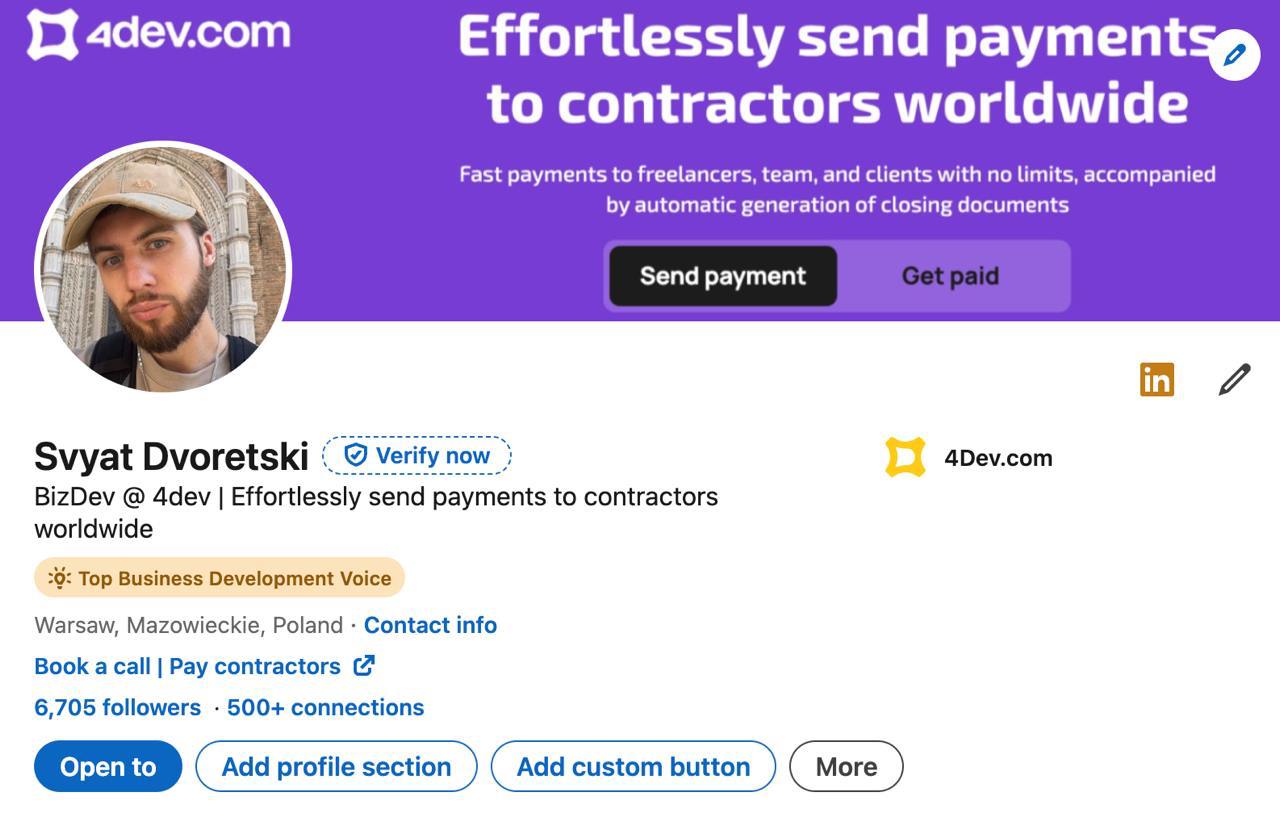This screenshot has width=1280, height=822.
Task: Open the 500+ connections page
Action: [x=324, y=707]
